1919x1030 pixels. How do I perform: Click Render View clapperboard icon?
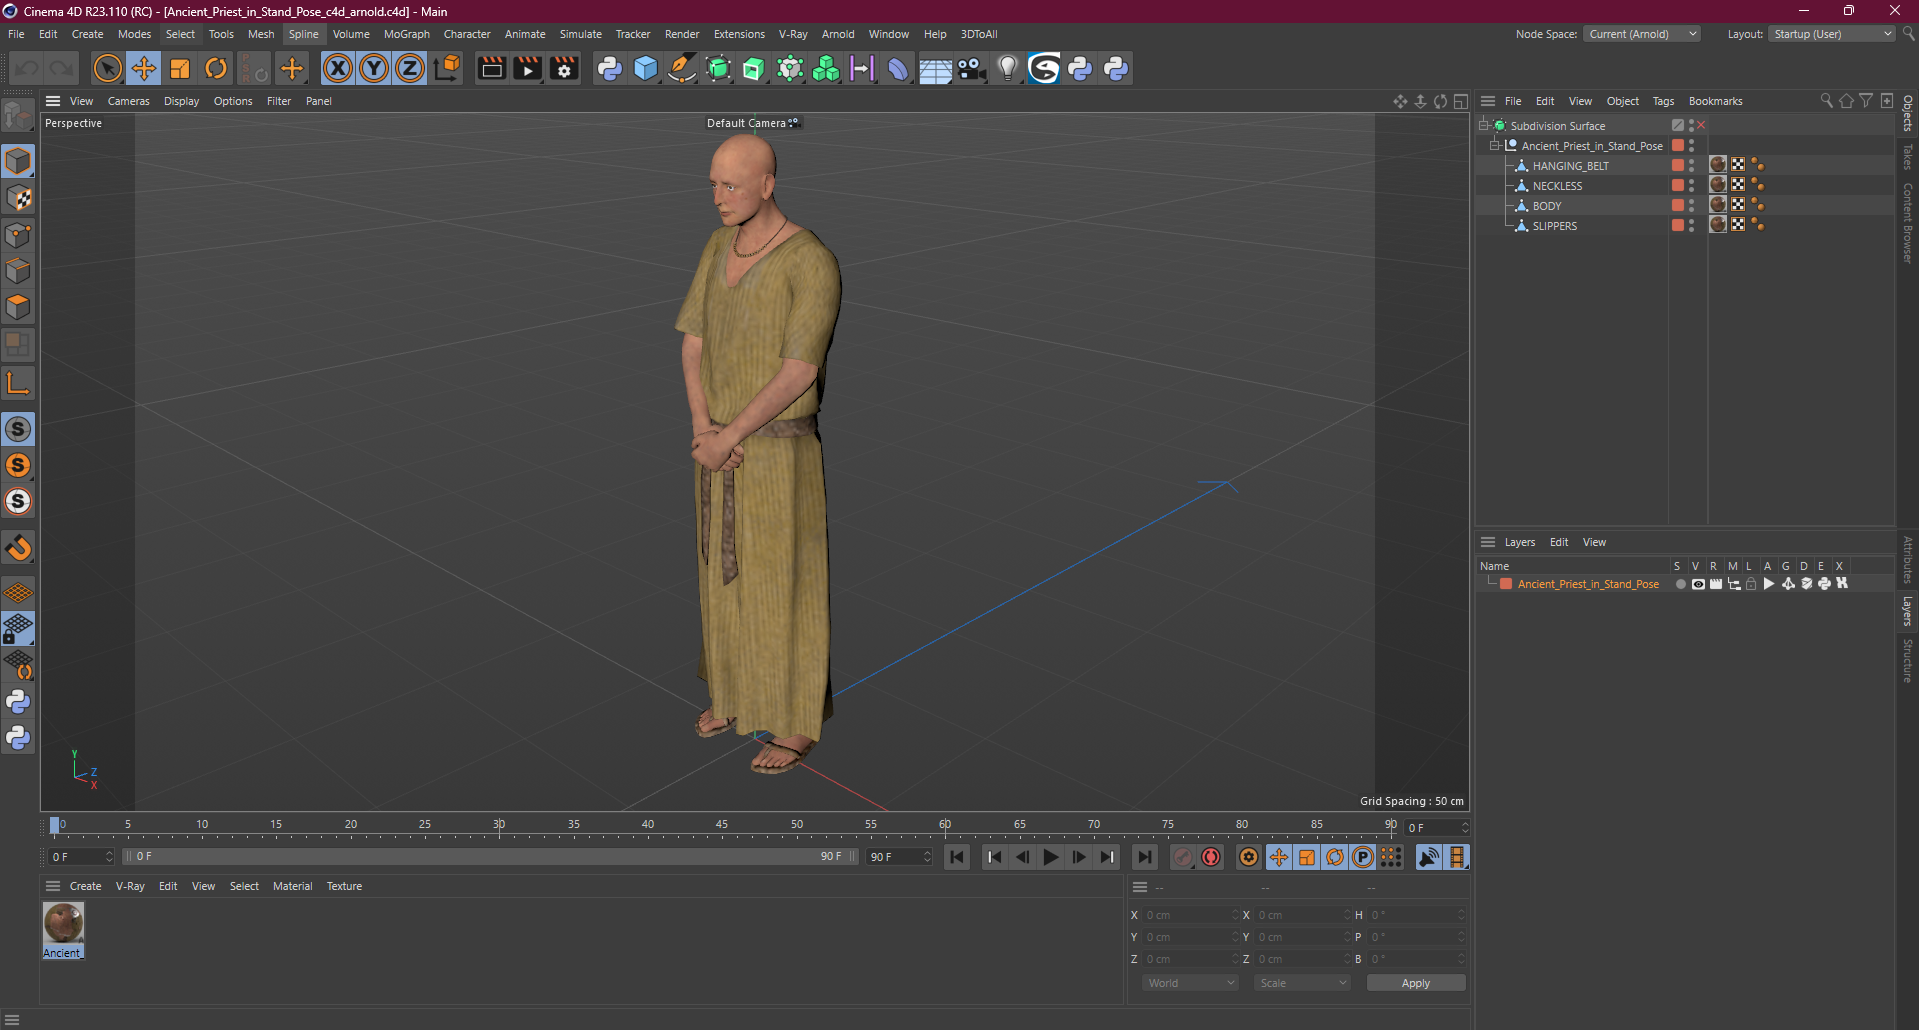pyautogui.click(x=491, y=68)
